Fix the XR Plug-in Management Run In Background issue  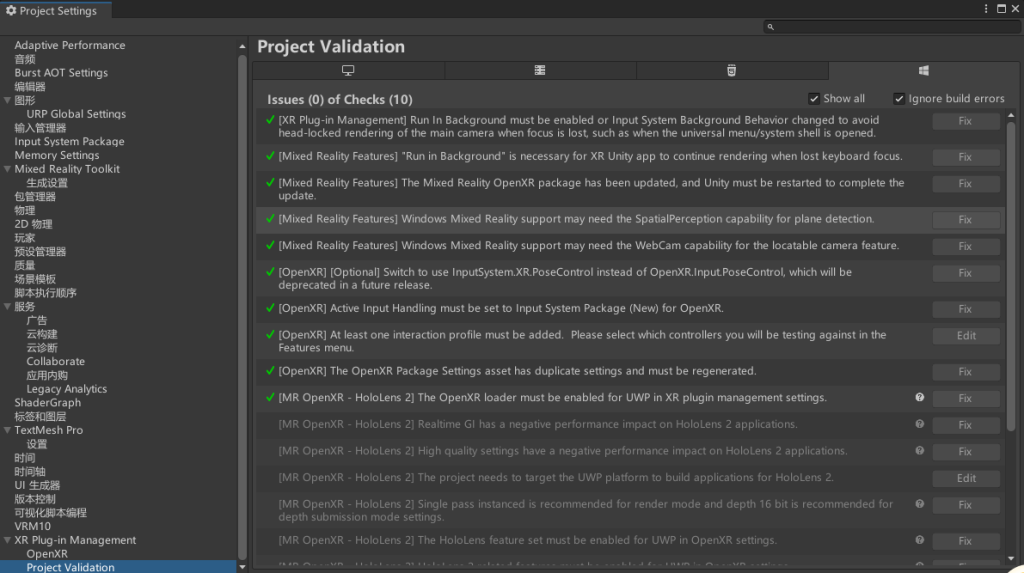click(x=965, y=121)
